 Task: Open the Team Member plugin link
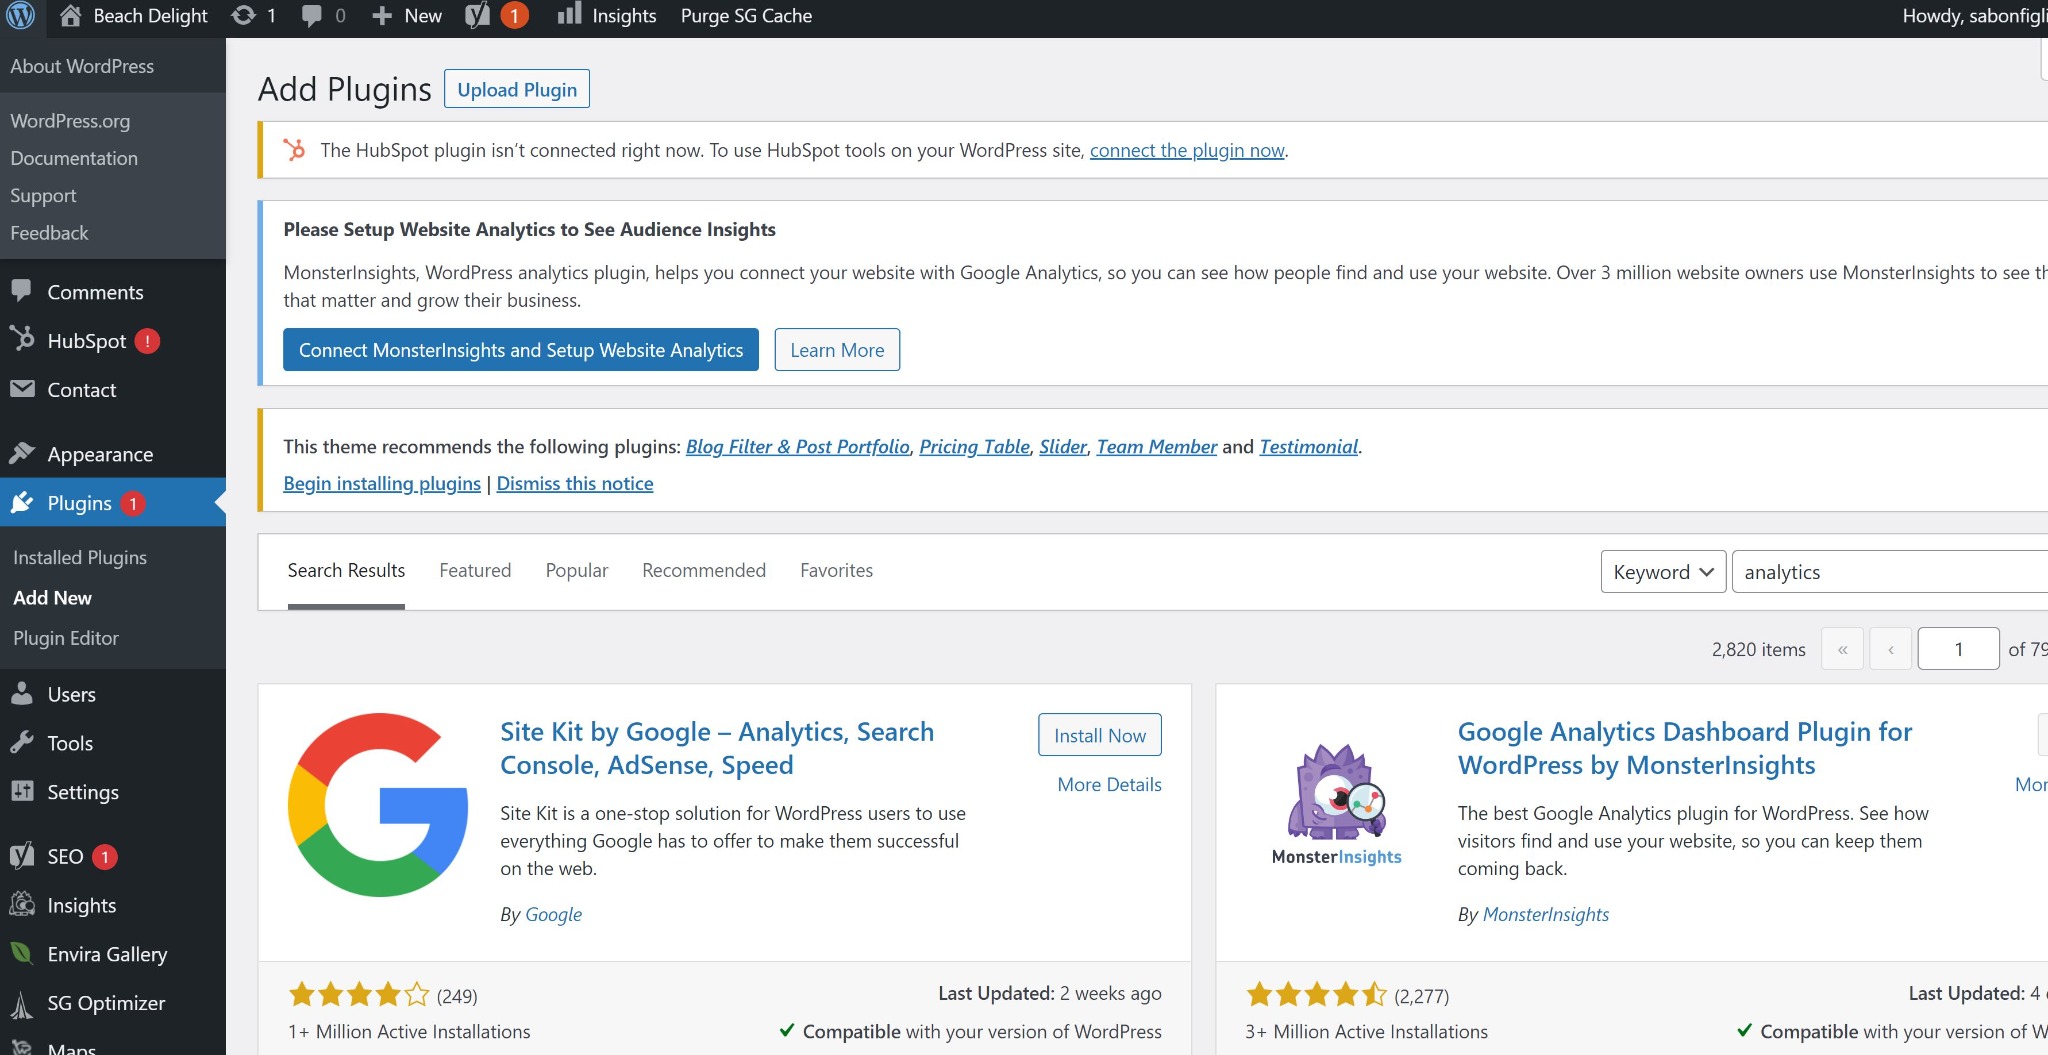1157,446
